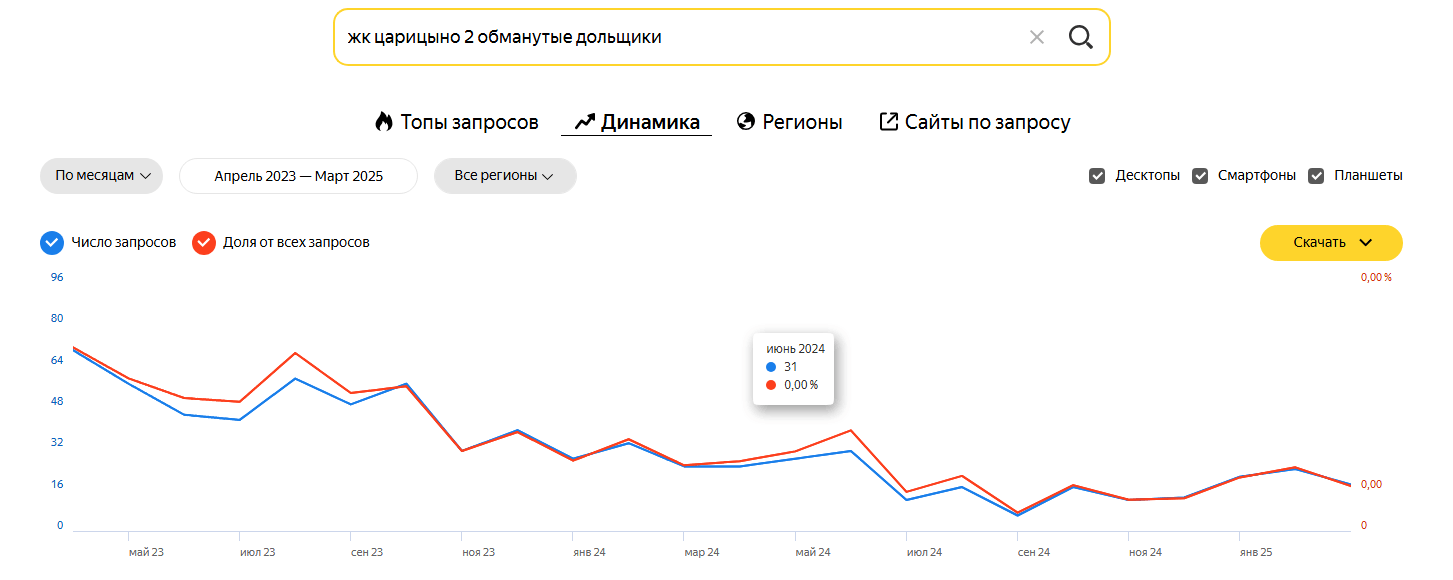Click the magnifying glass search icon
This screenshot has width=1453, height=580.
(x=1080, y=37)
